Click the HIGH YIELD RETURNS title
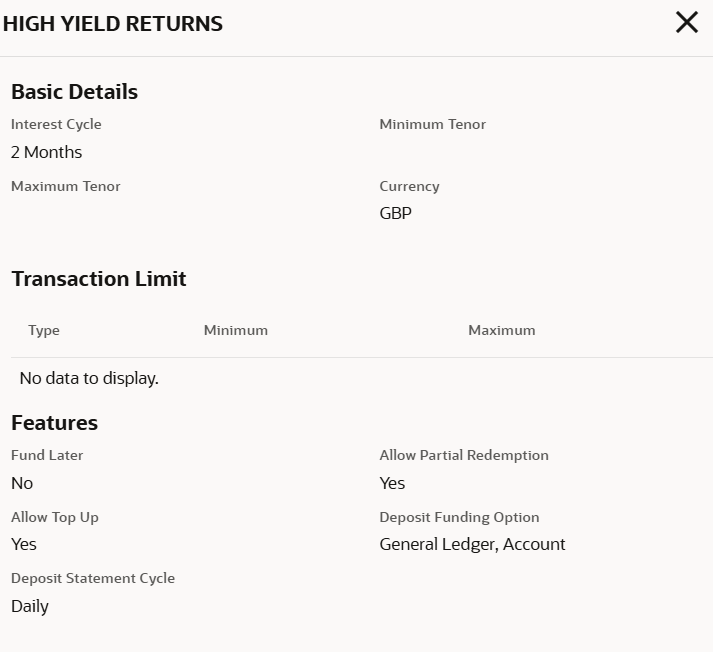This screenshot has height=652, width=713. tap(113, 24)
